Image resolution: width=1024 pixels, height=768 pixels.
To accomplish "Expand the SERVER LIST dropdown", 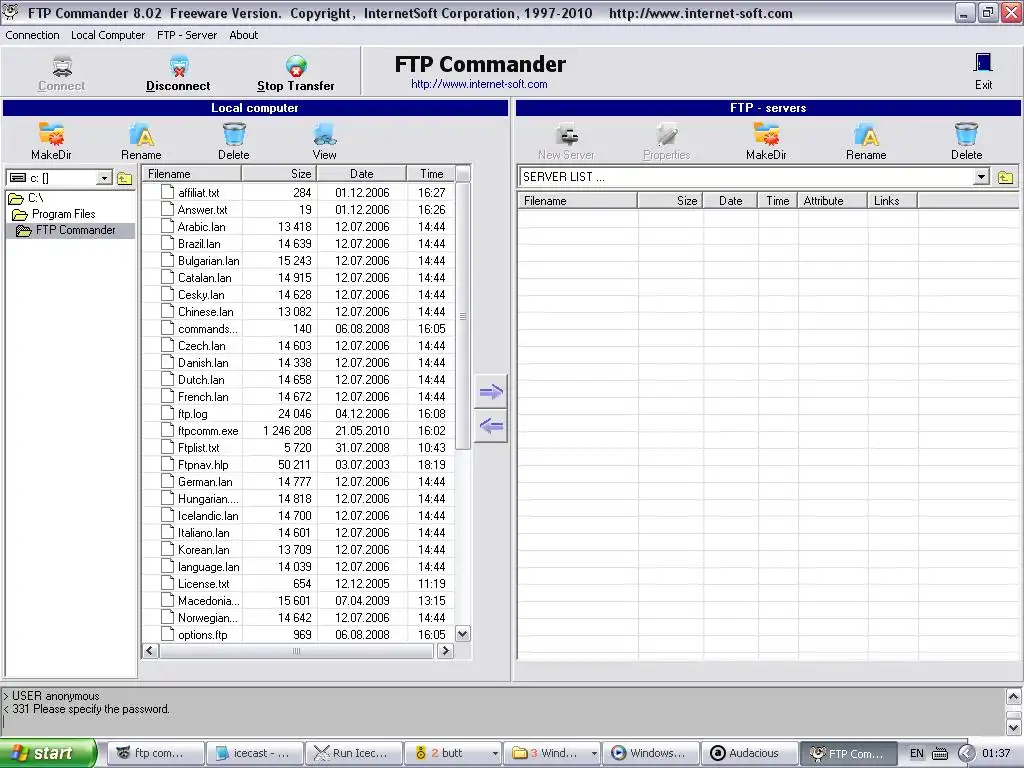I will click(x=981, y=177).
